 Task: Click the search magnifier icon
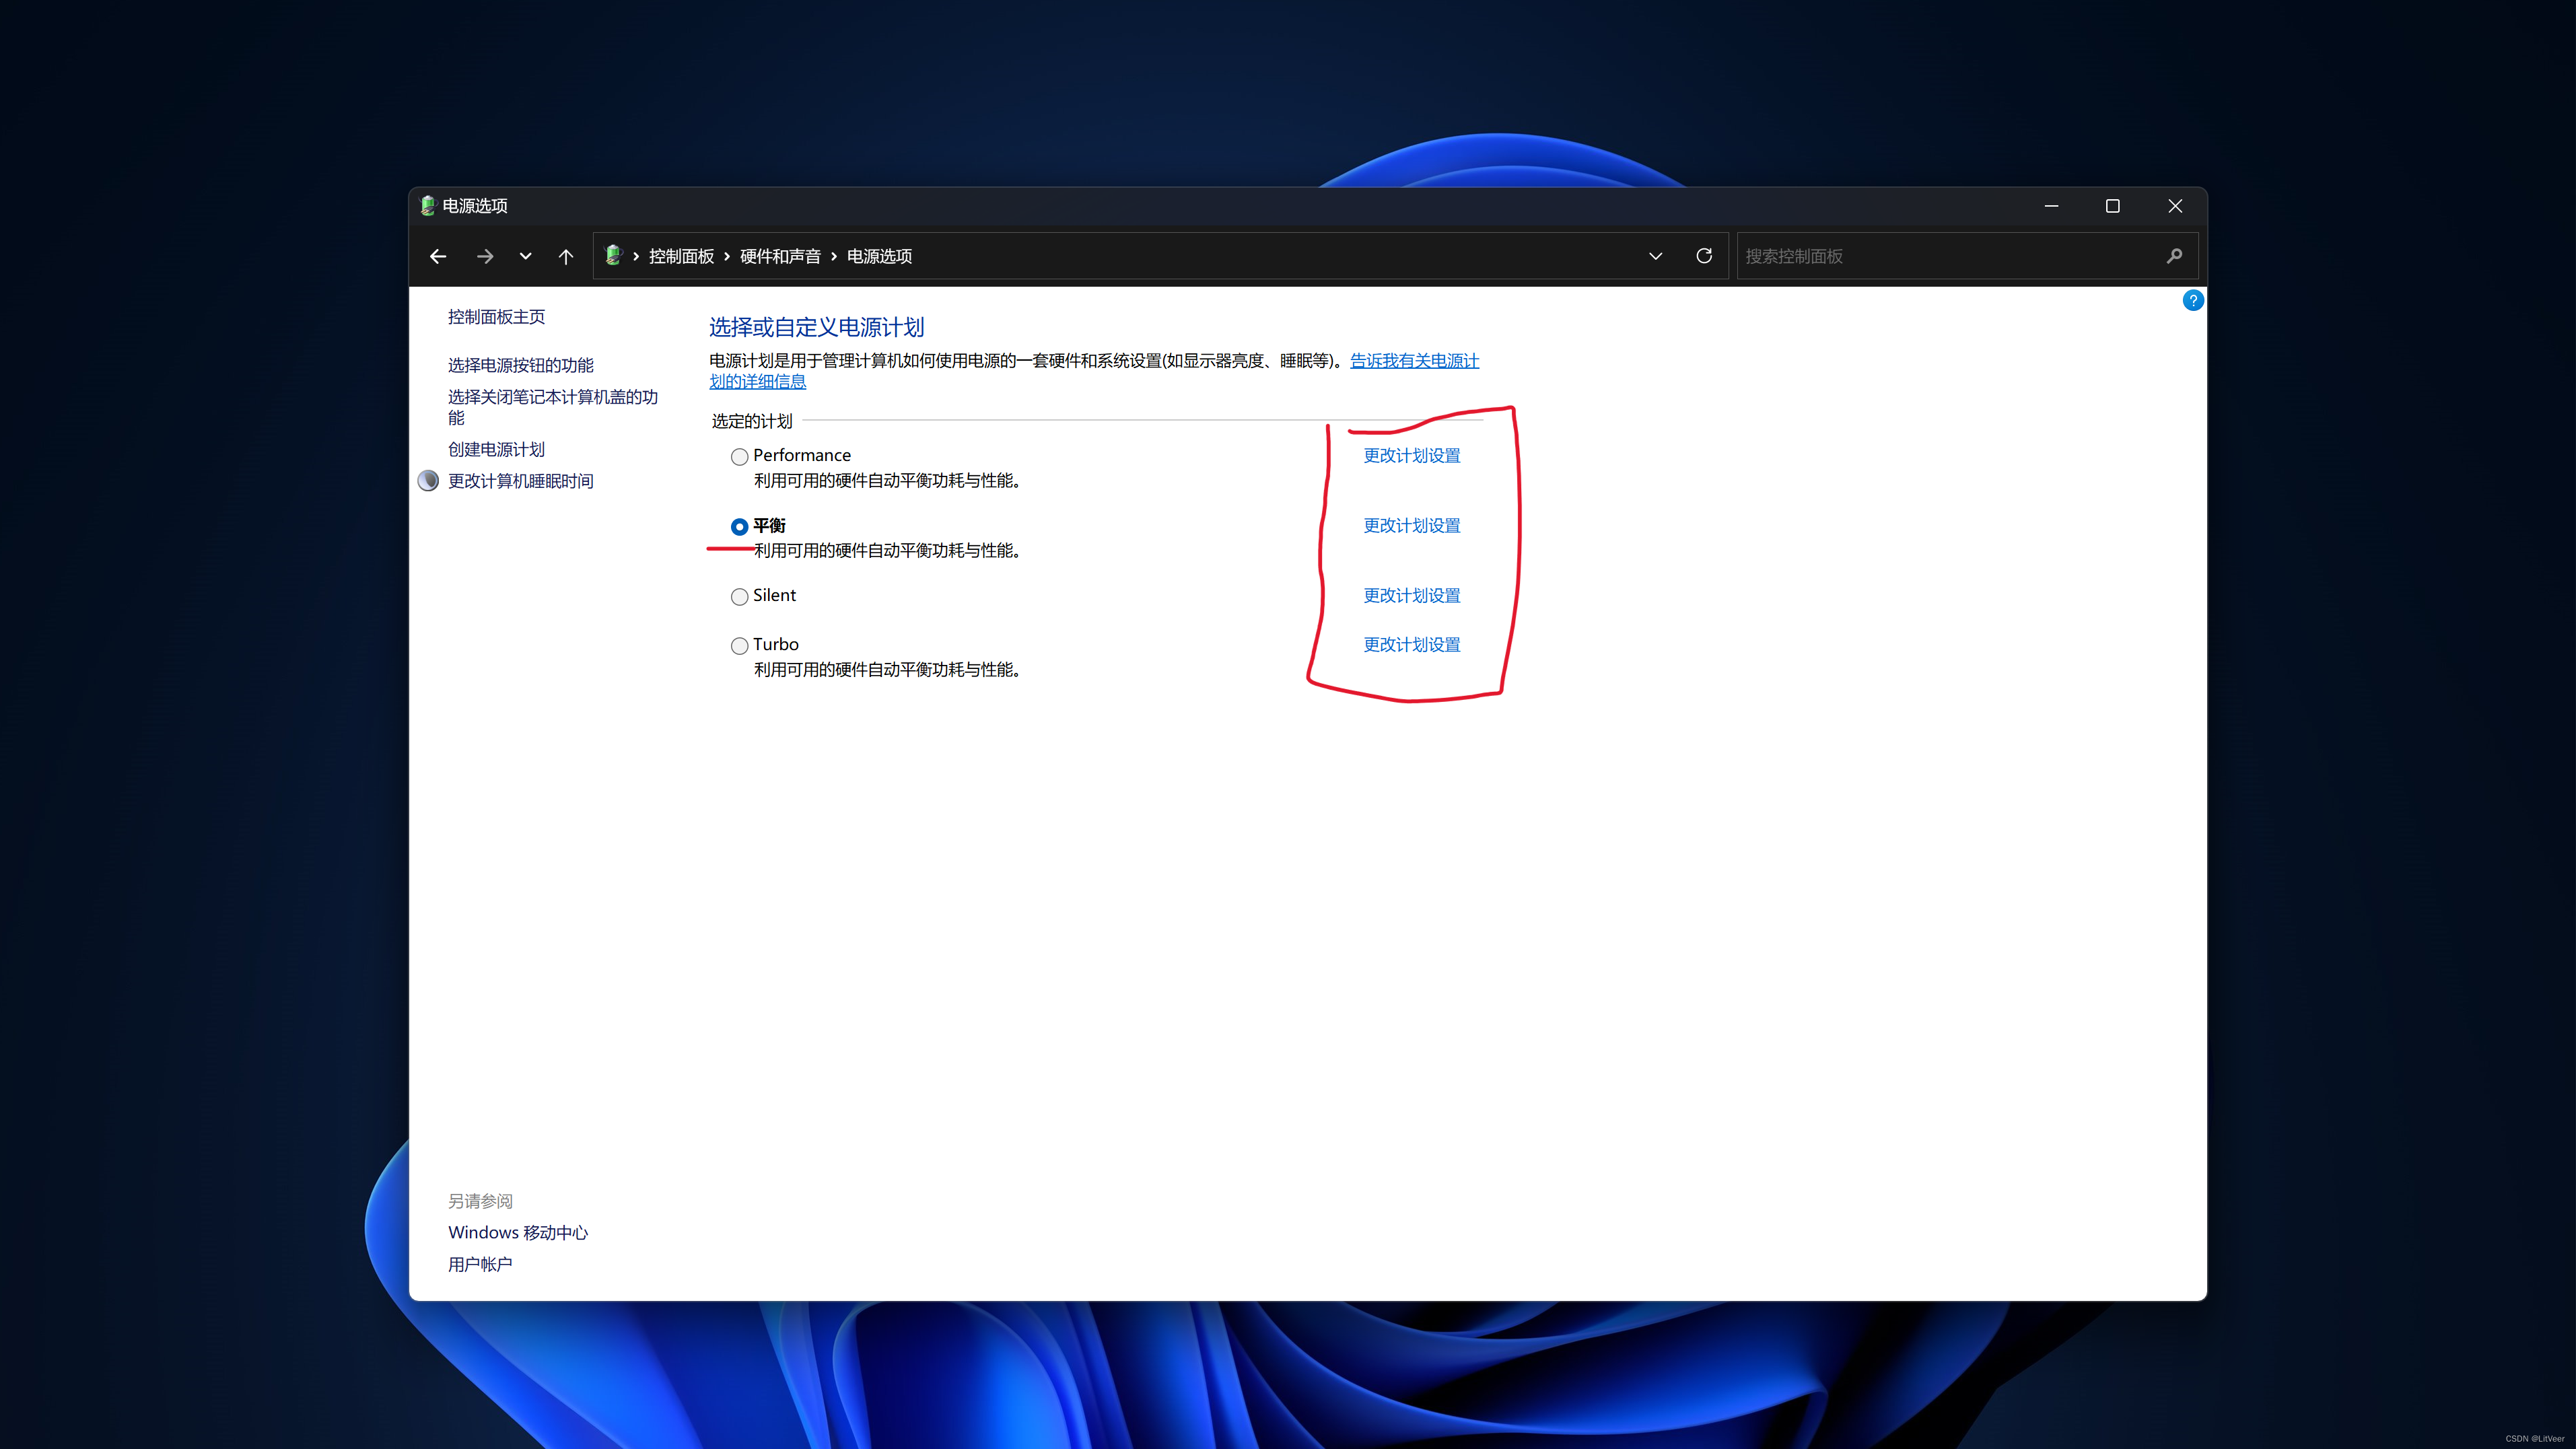coord(2174,256)
